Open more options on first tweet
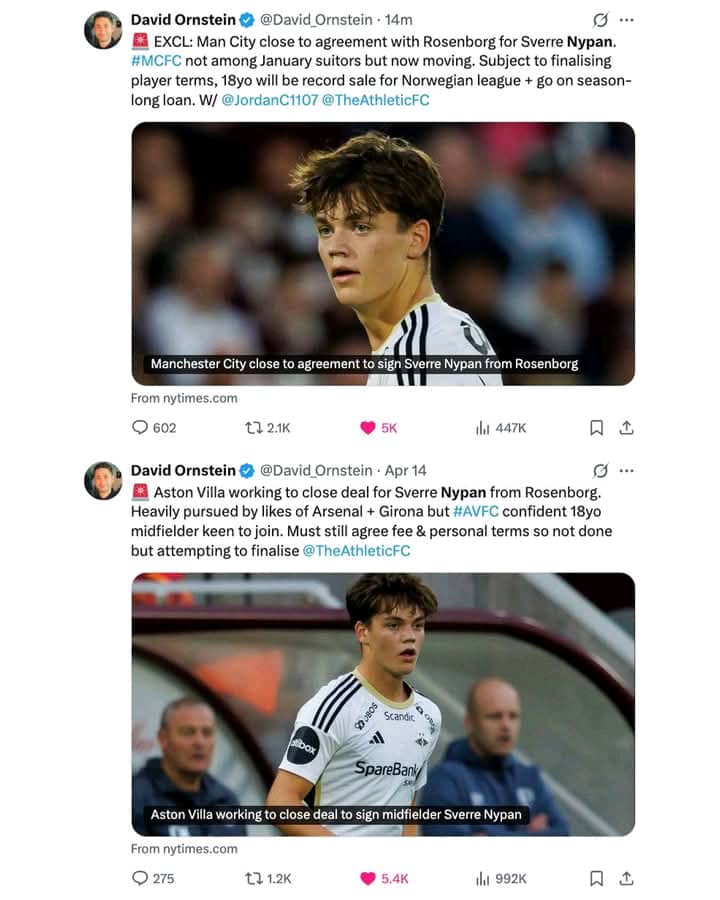The height and width of the screenshot is (900, 720). pyautogui.click(x=626, y=20)
